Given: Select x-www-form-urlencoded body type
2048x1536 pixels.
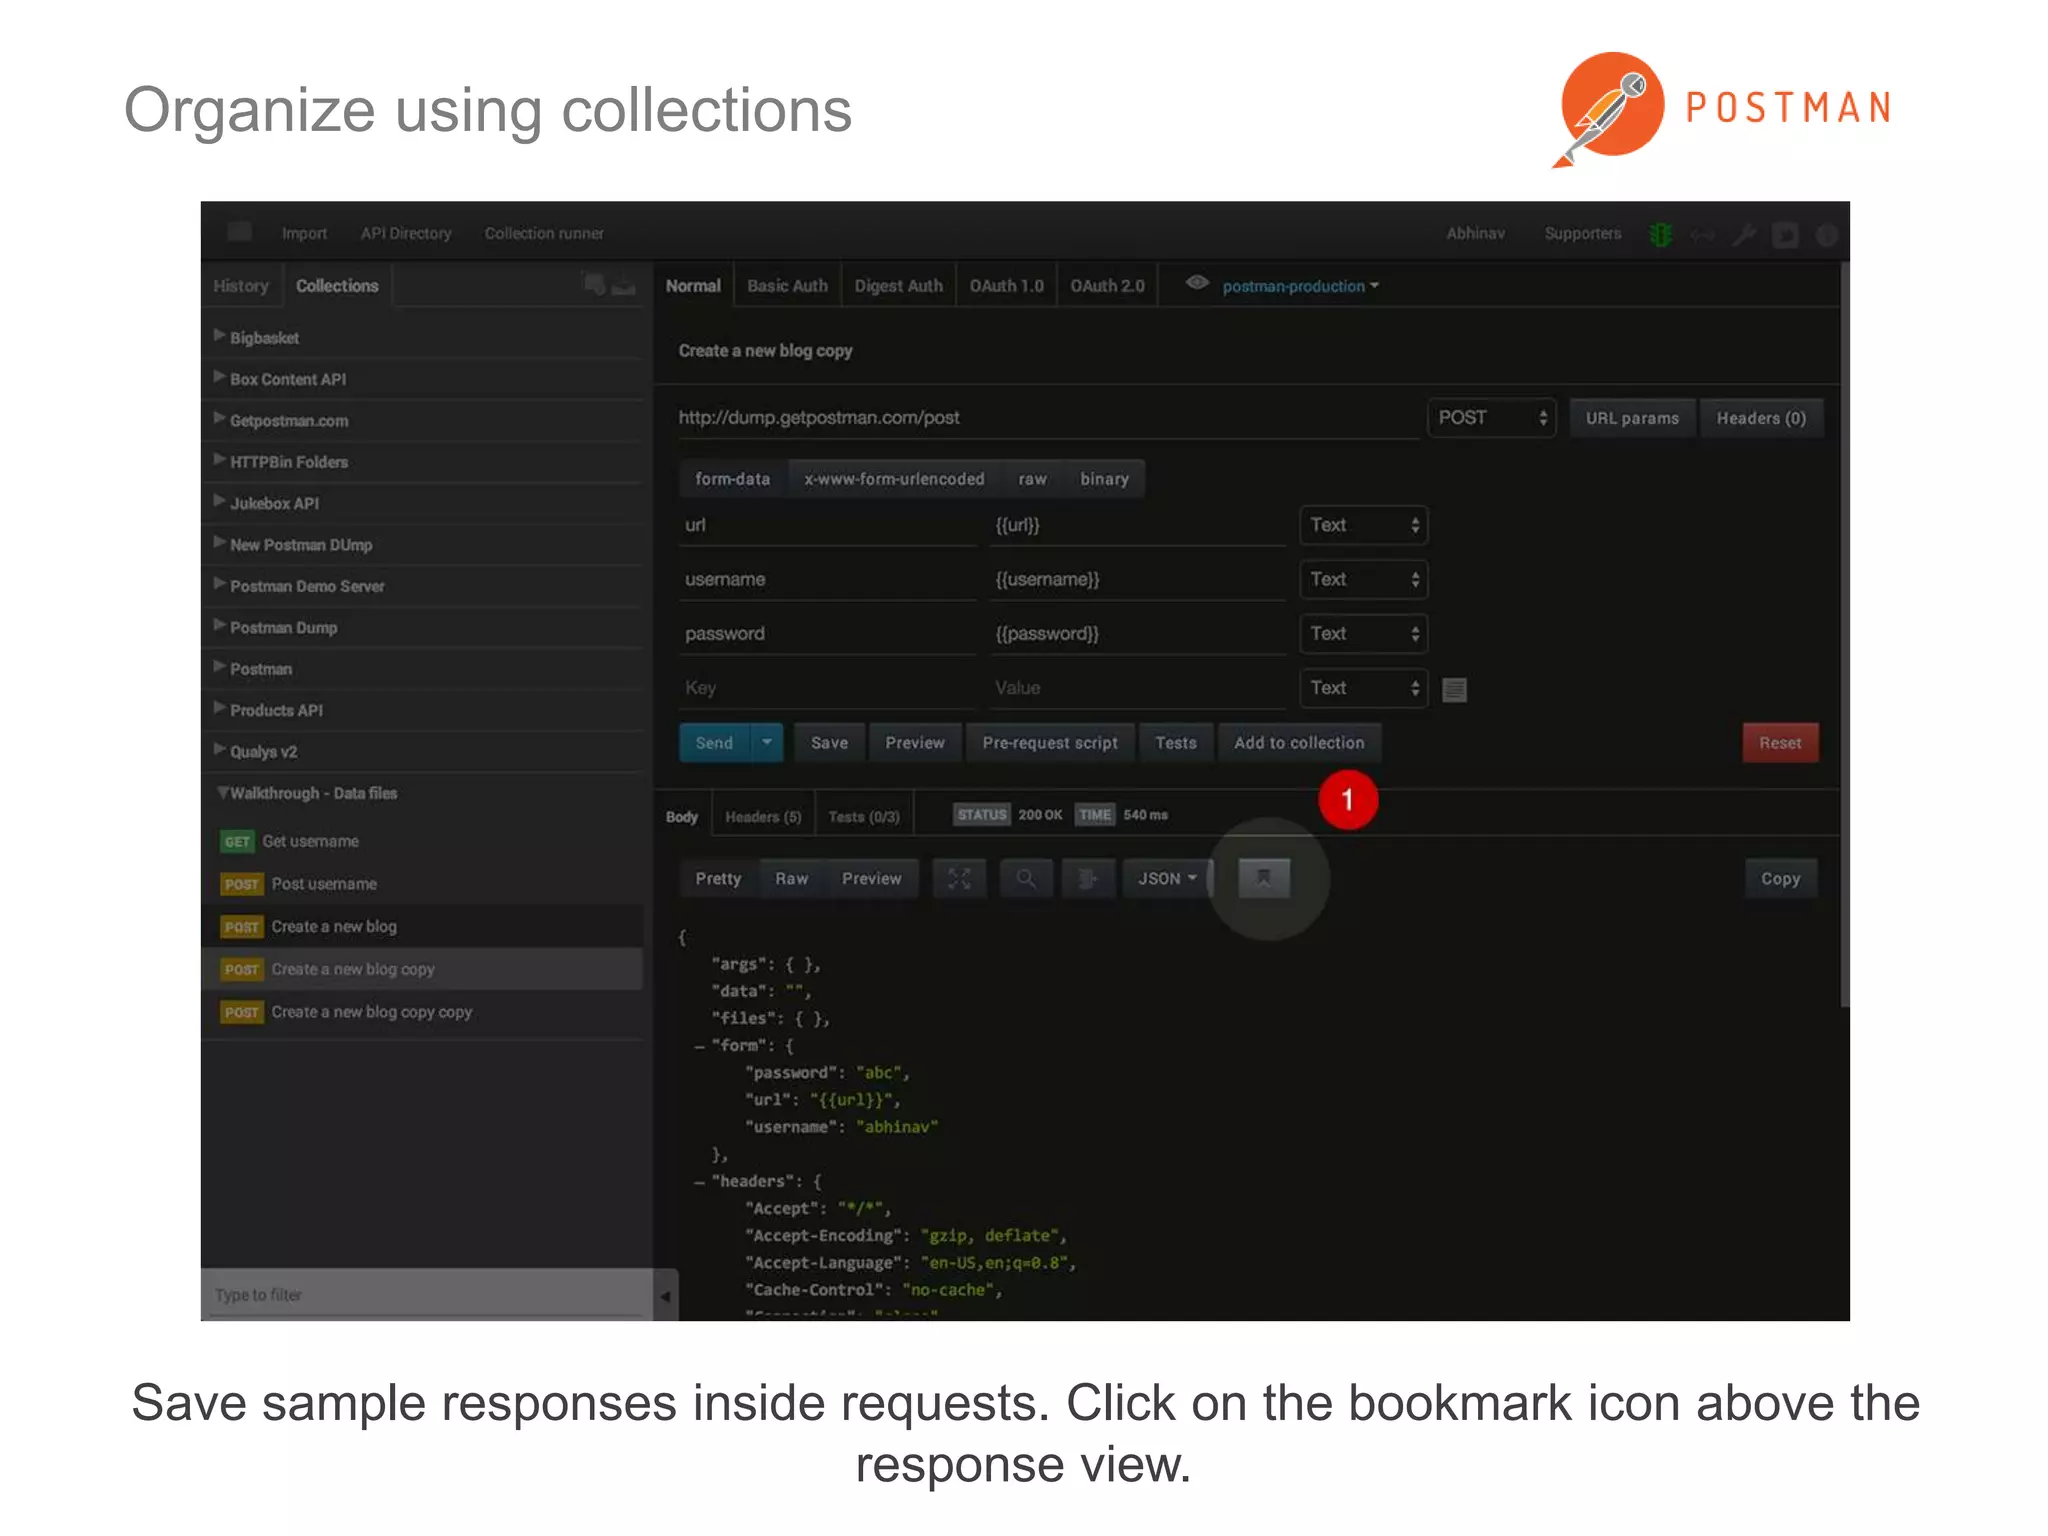Looking at the screenshot, I should click(x=894, y=479).
